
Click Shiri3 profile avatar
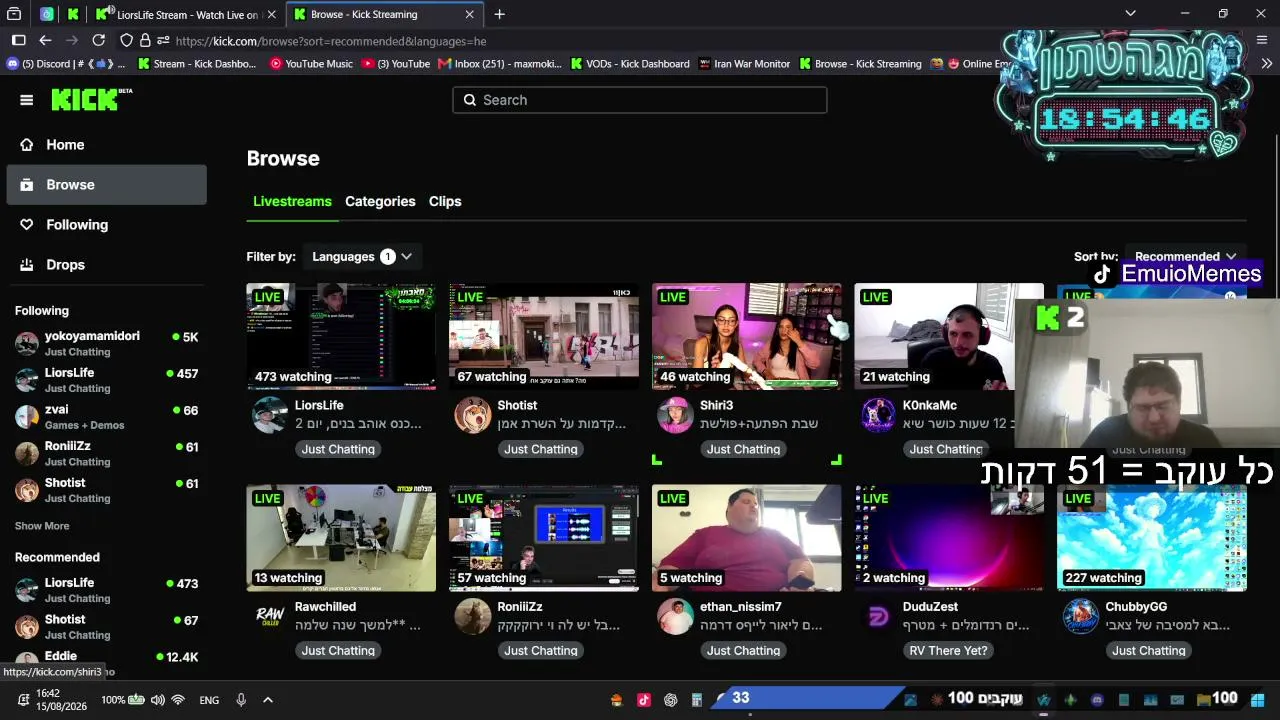[675, 415]
